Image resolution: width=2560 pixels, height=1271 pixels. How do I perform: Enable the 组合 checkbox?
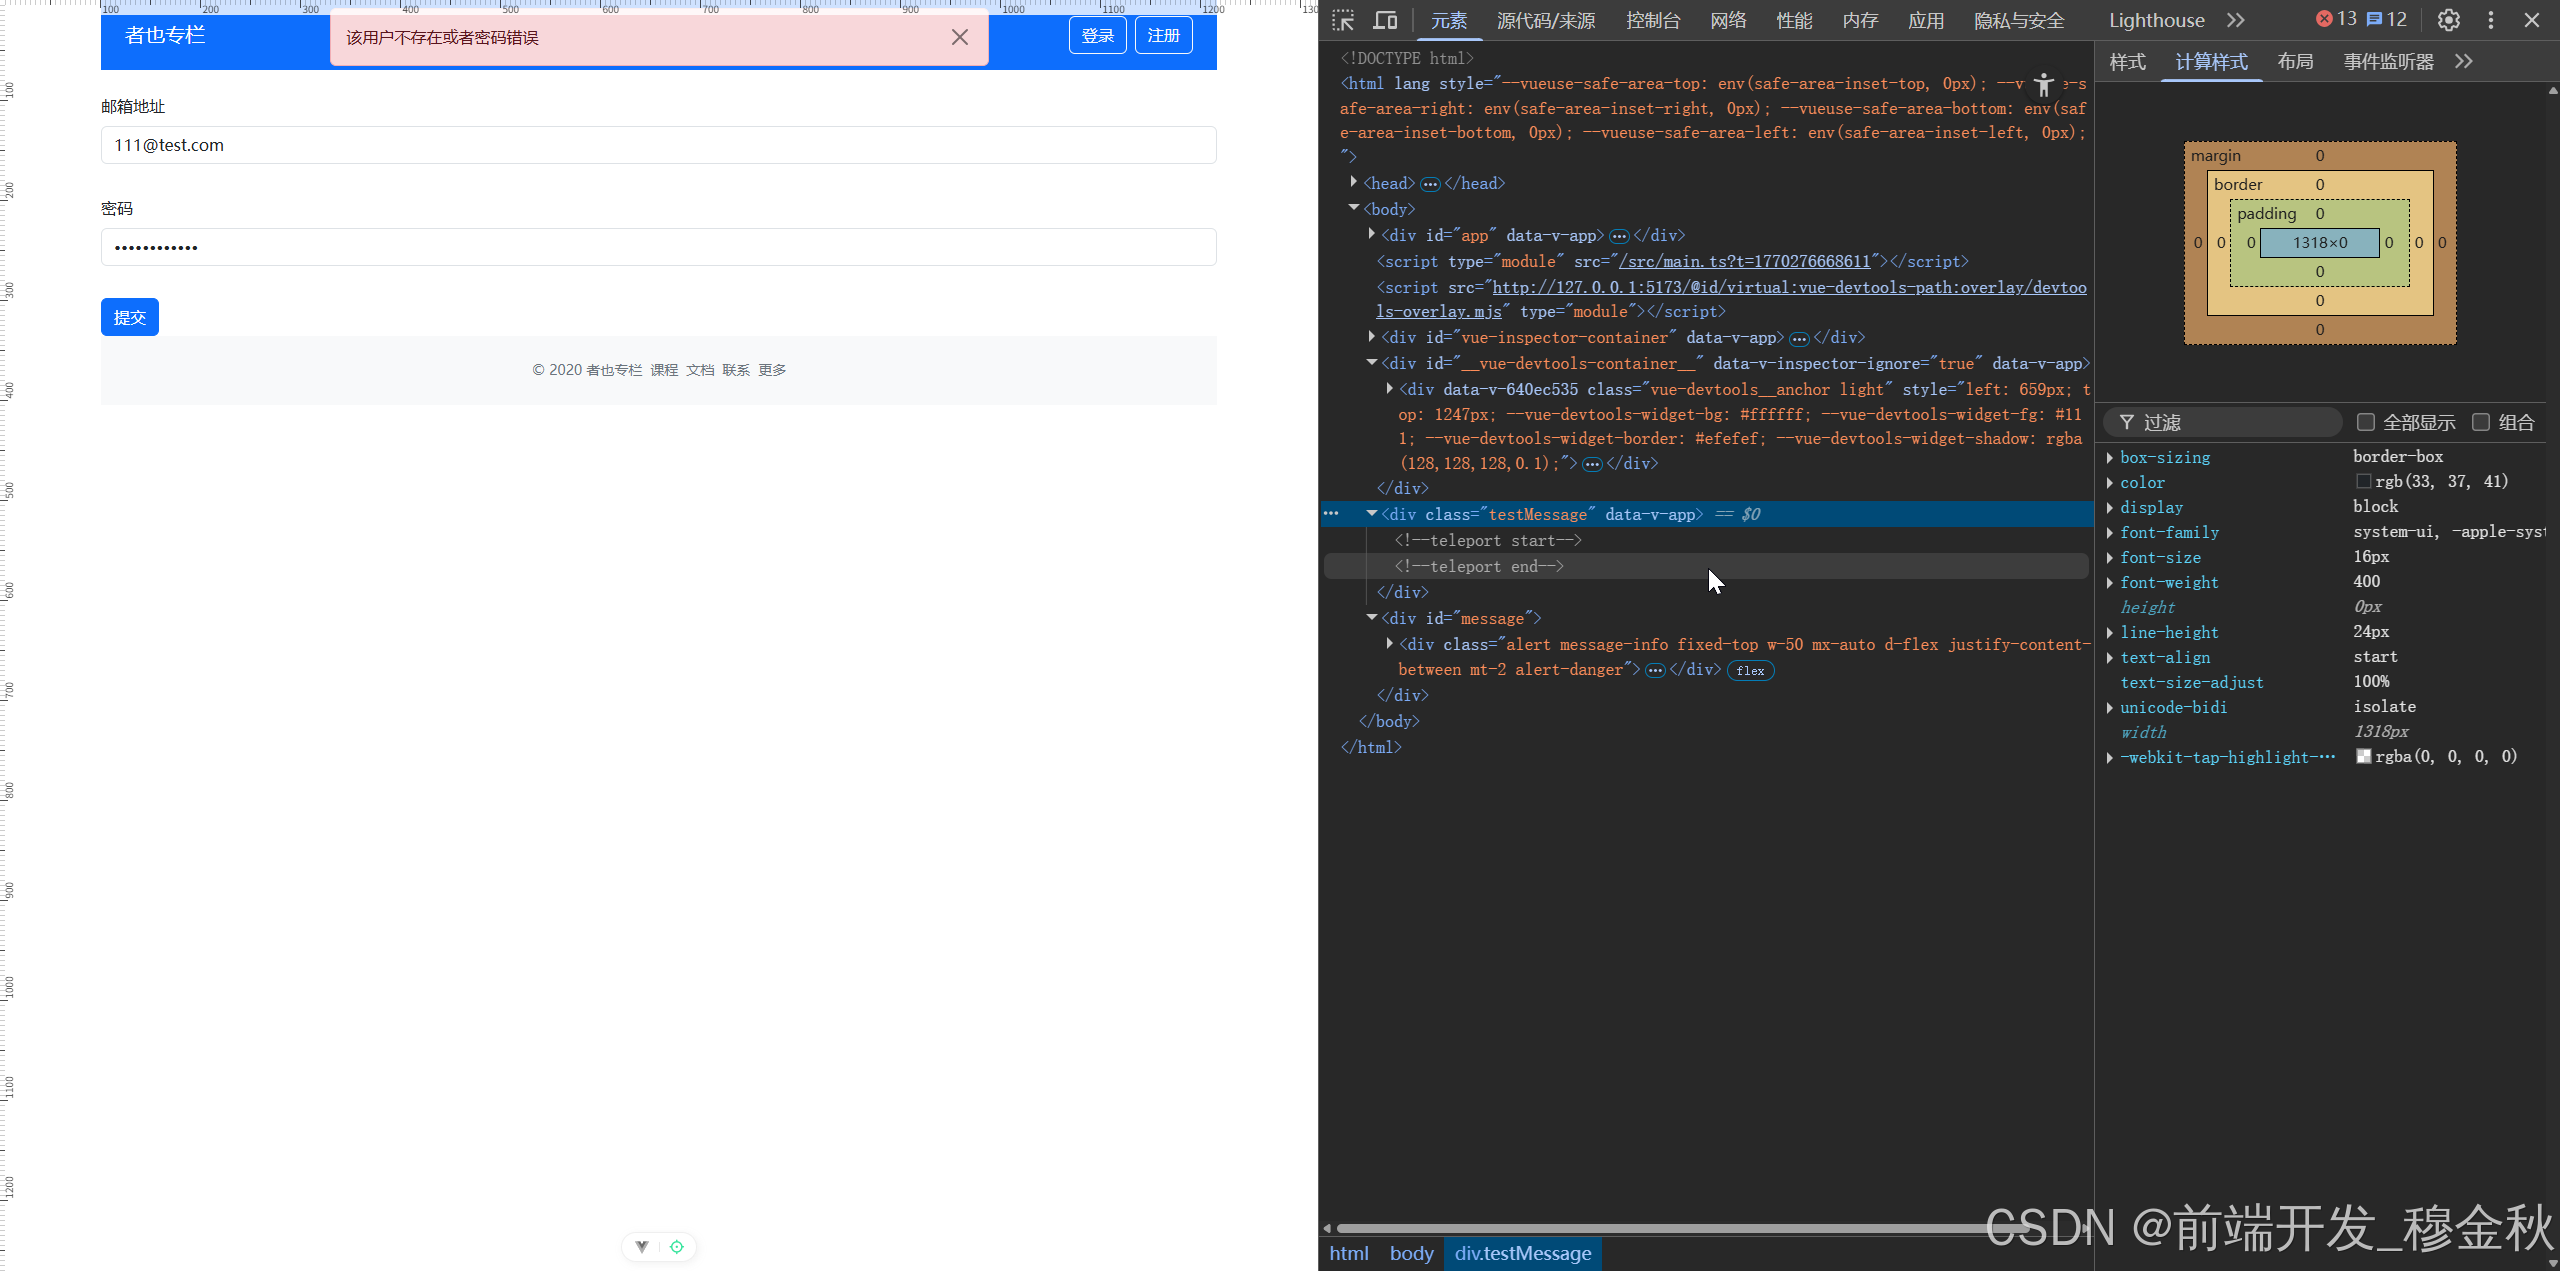tap(2481, 422)
